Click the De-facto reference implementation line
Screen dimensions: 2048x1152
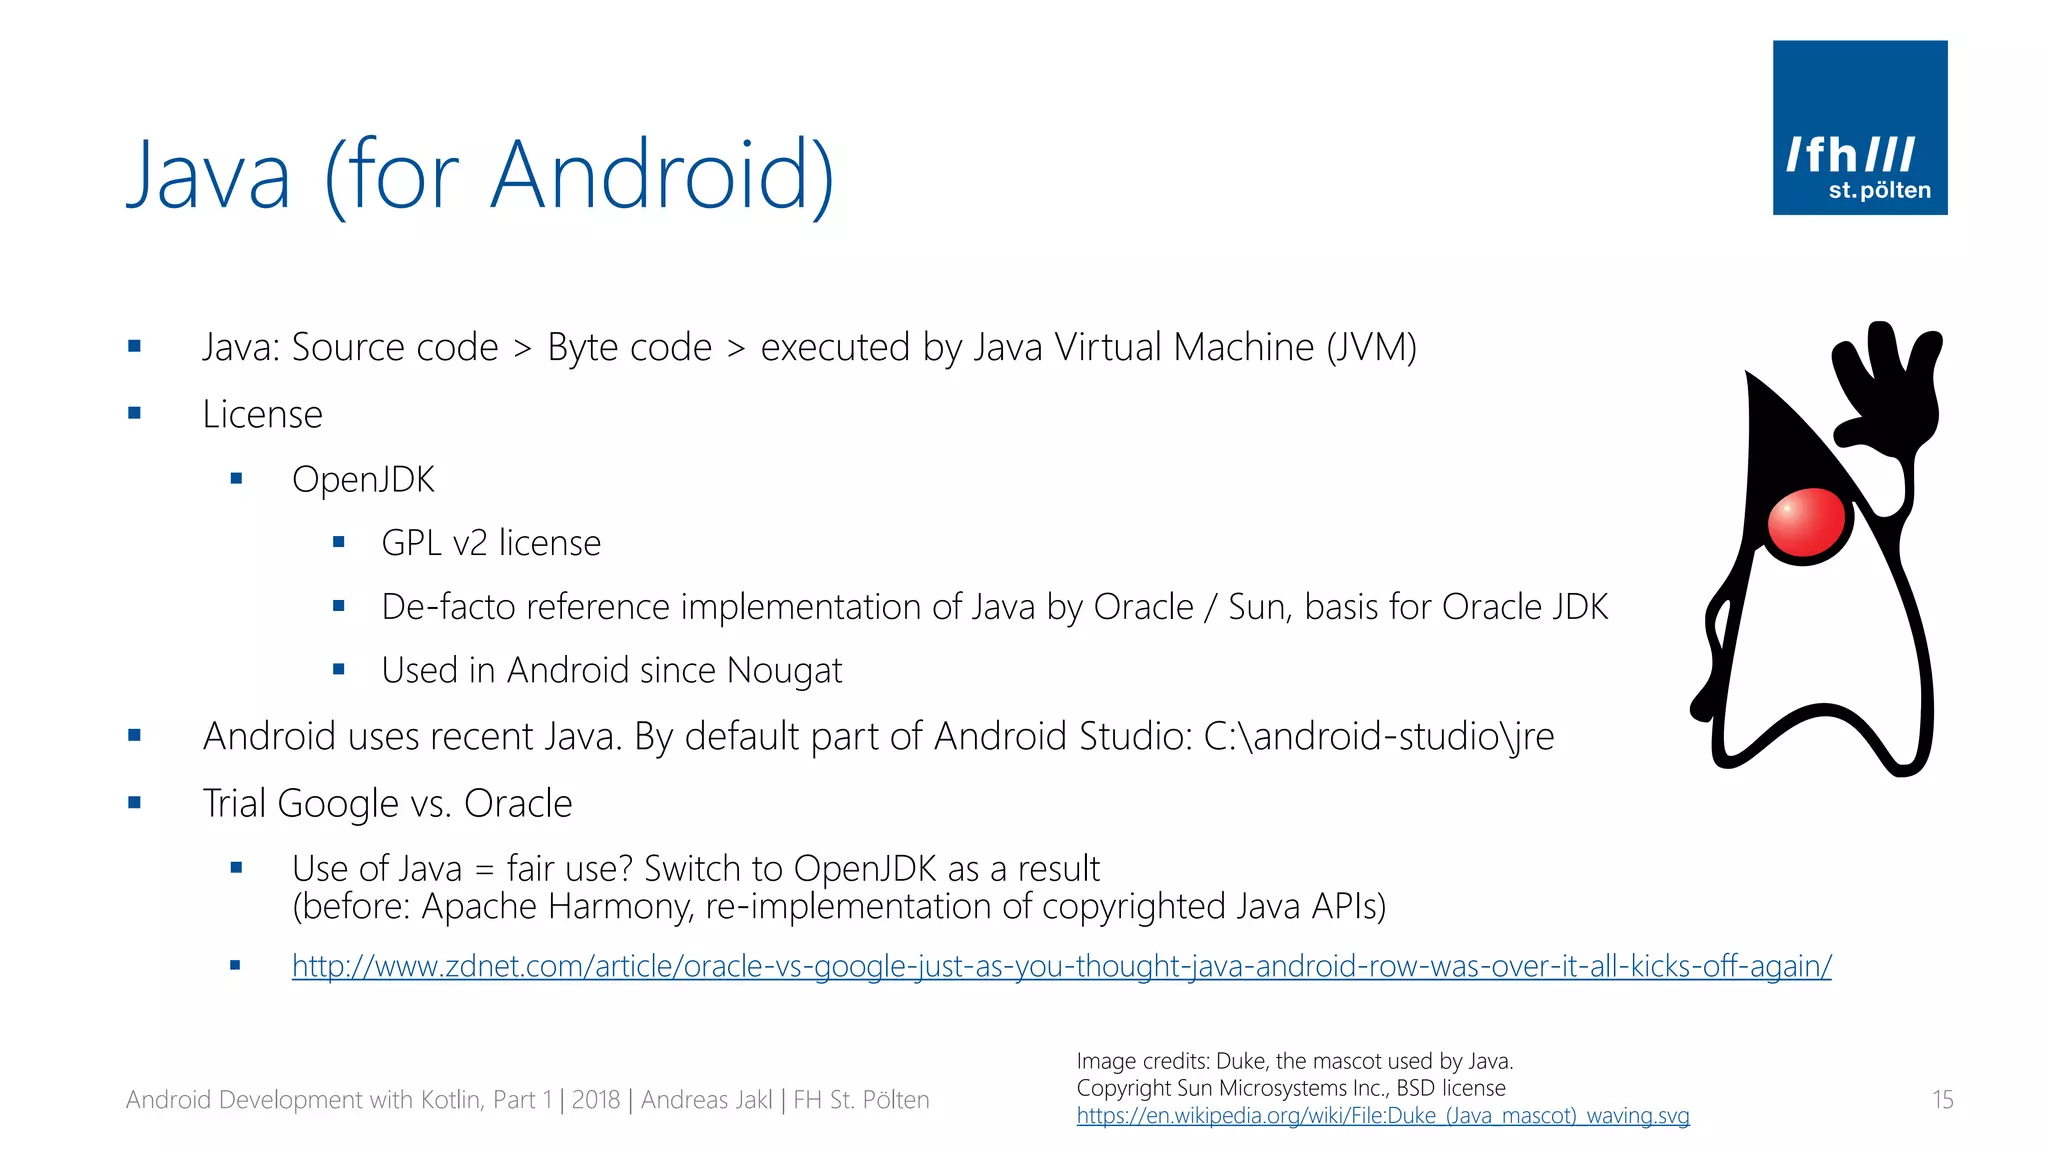pos(994,607)
